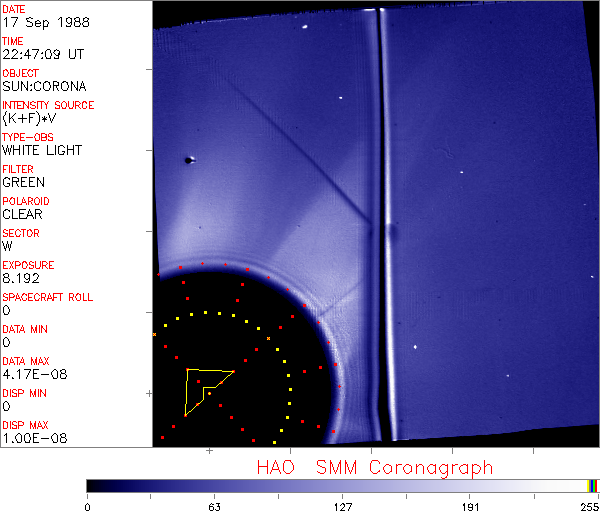Click the multicolor end of the color bar
Image resolution: width=600 pixels, height=512 pixels.
[594, 485]
